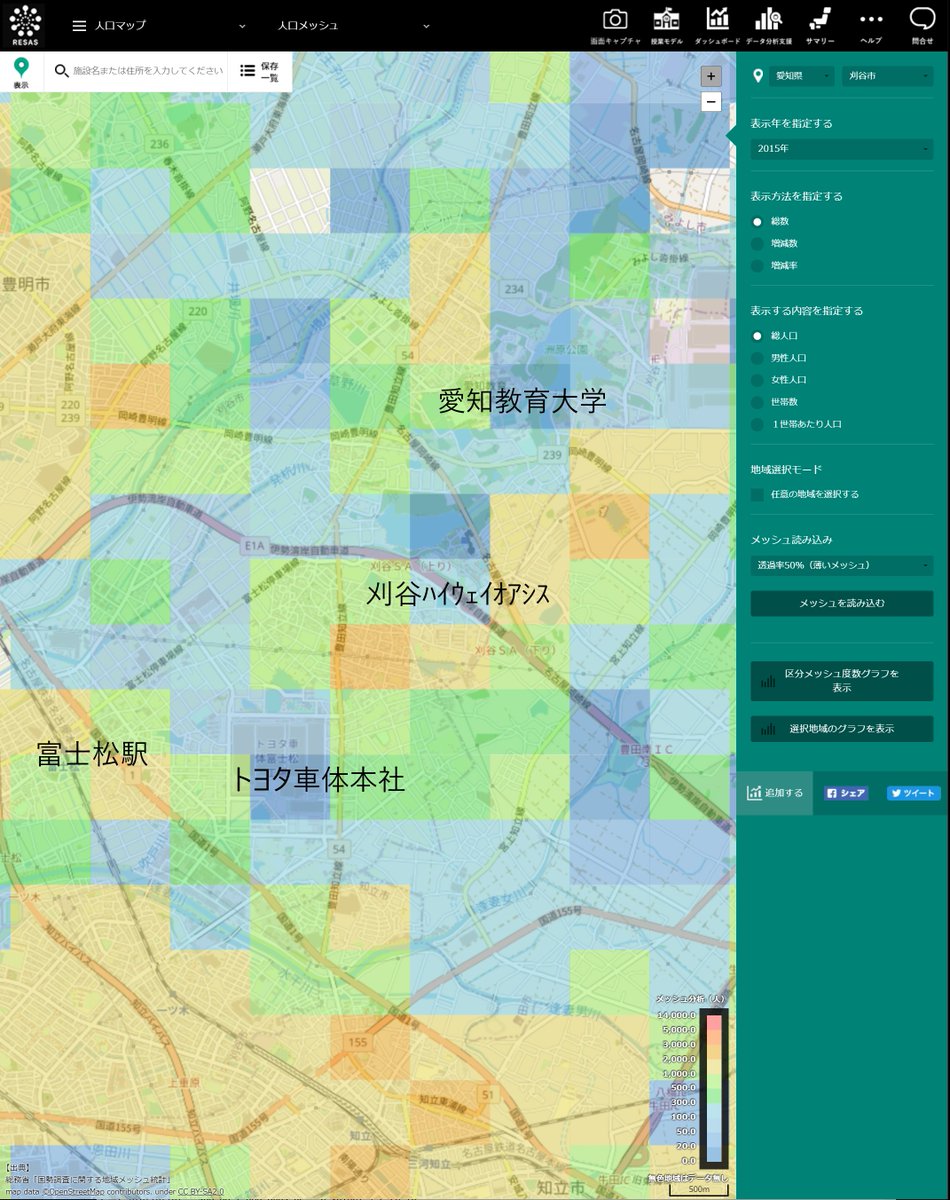Screen dimensions: 950x1200
Task: Click the 表示年を指定する heading
Action: click(x=792, y=124)
